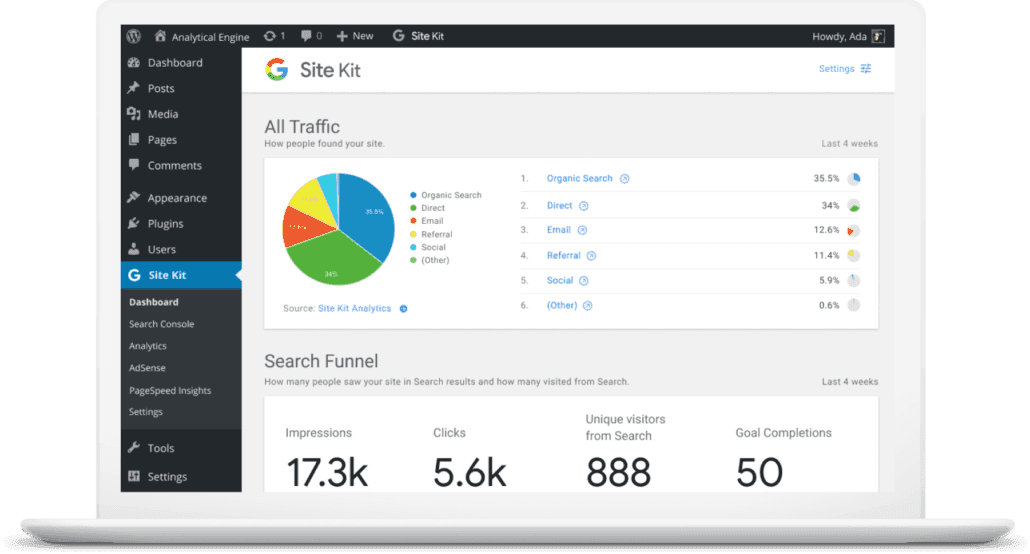The image size is (1030, 554).
Task: Open AdSense under Site Kit
Action: [x=148, y=368]
